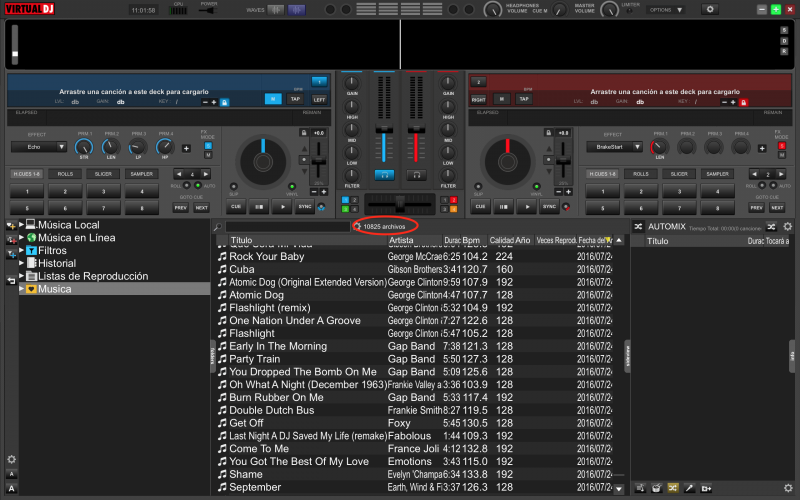
Task: Click the left deck CUE button
Action: click(x=236, y=207)
